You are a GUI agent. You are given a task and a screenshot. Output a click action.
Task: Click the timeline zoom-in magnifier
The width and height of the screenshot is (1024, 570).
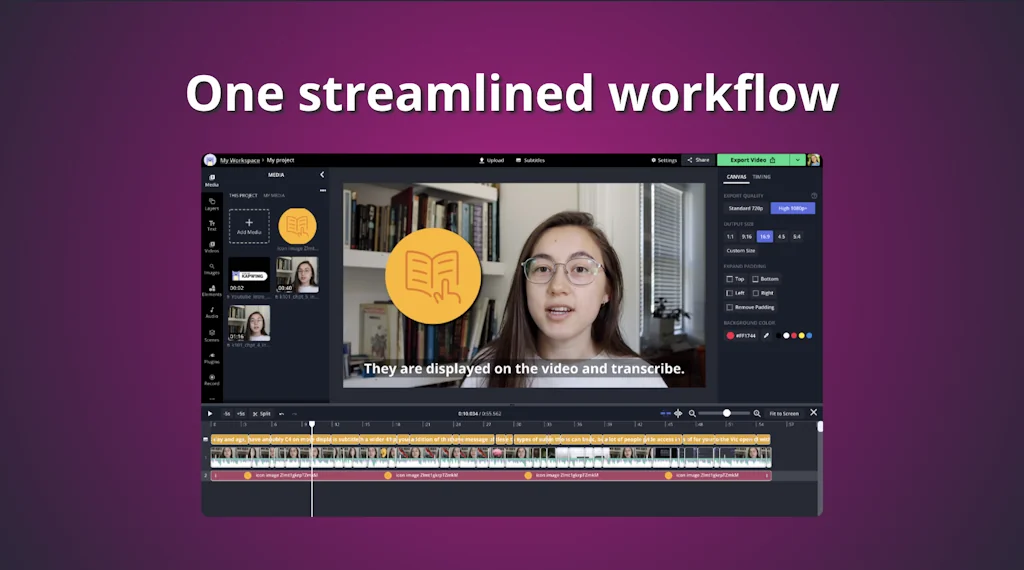[757, 413]
